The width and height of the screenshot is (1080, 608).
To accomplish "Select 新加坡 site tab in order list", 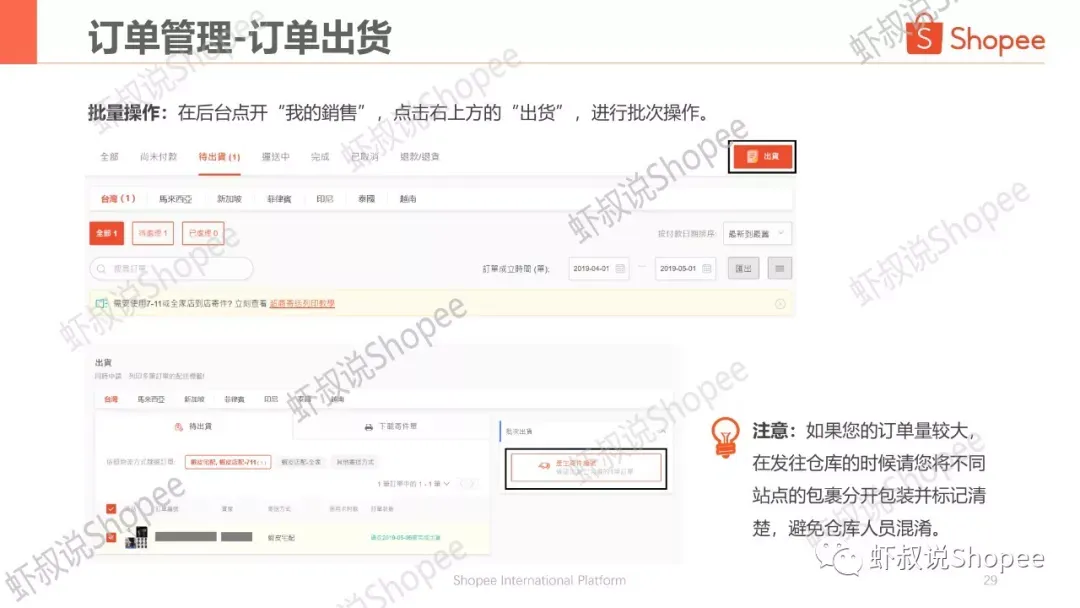I will coord(229,199).
